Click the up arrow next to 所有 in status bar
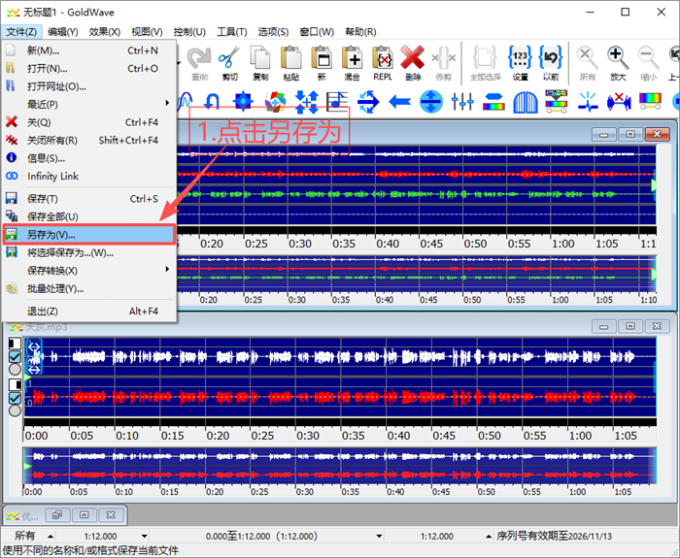 coord(50,536)
